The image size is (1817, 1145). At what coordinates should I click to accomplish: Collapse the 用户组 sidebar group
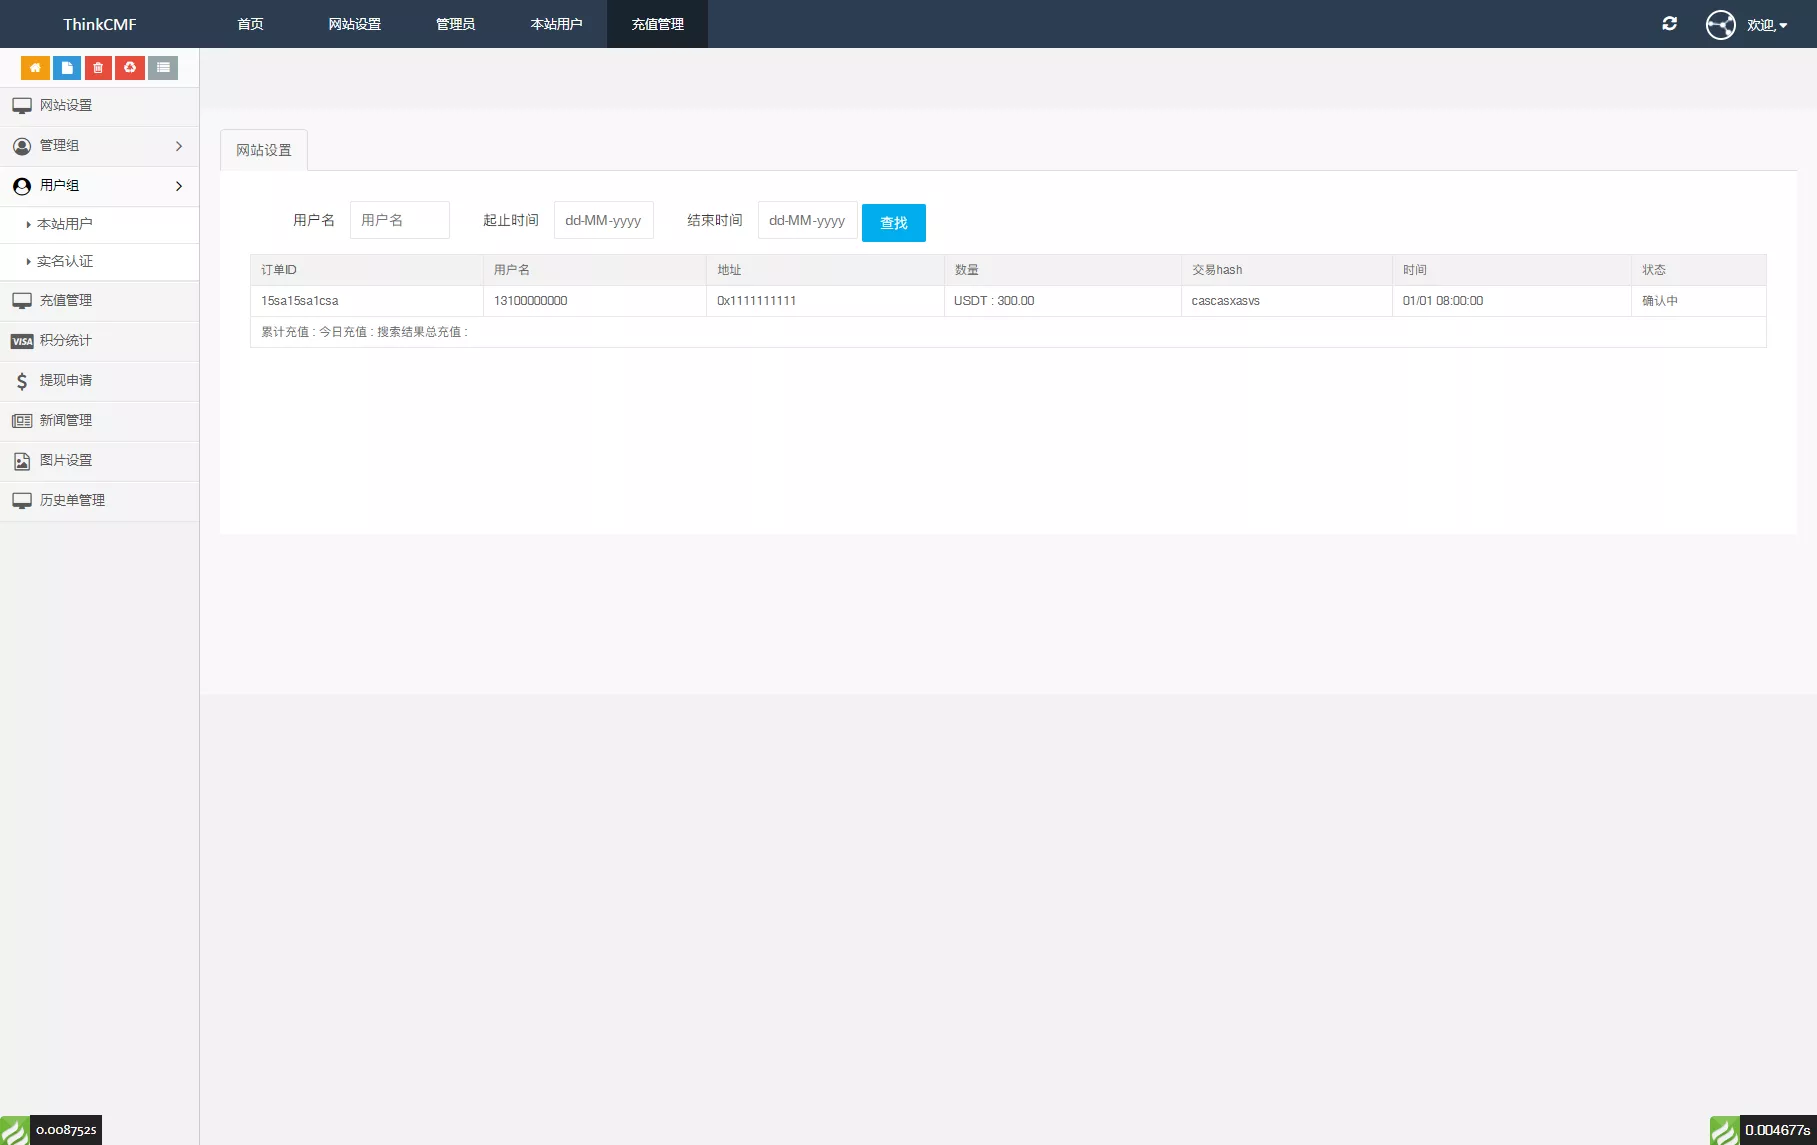point(99,186)
